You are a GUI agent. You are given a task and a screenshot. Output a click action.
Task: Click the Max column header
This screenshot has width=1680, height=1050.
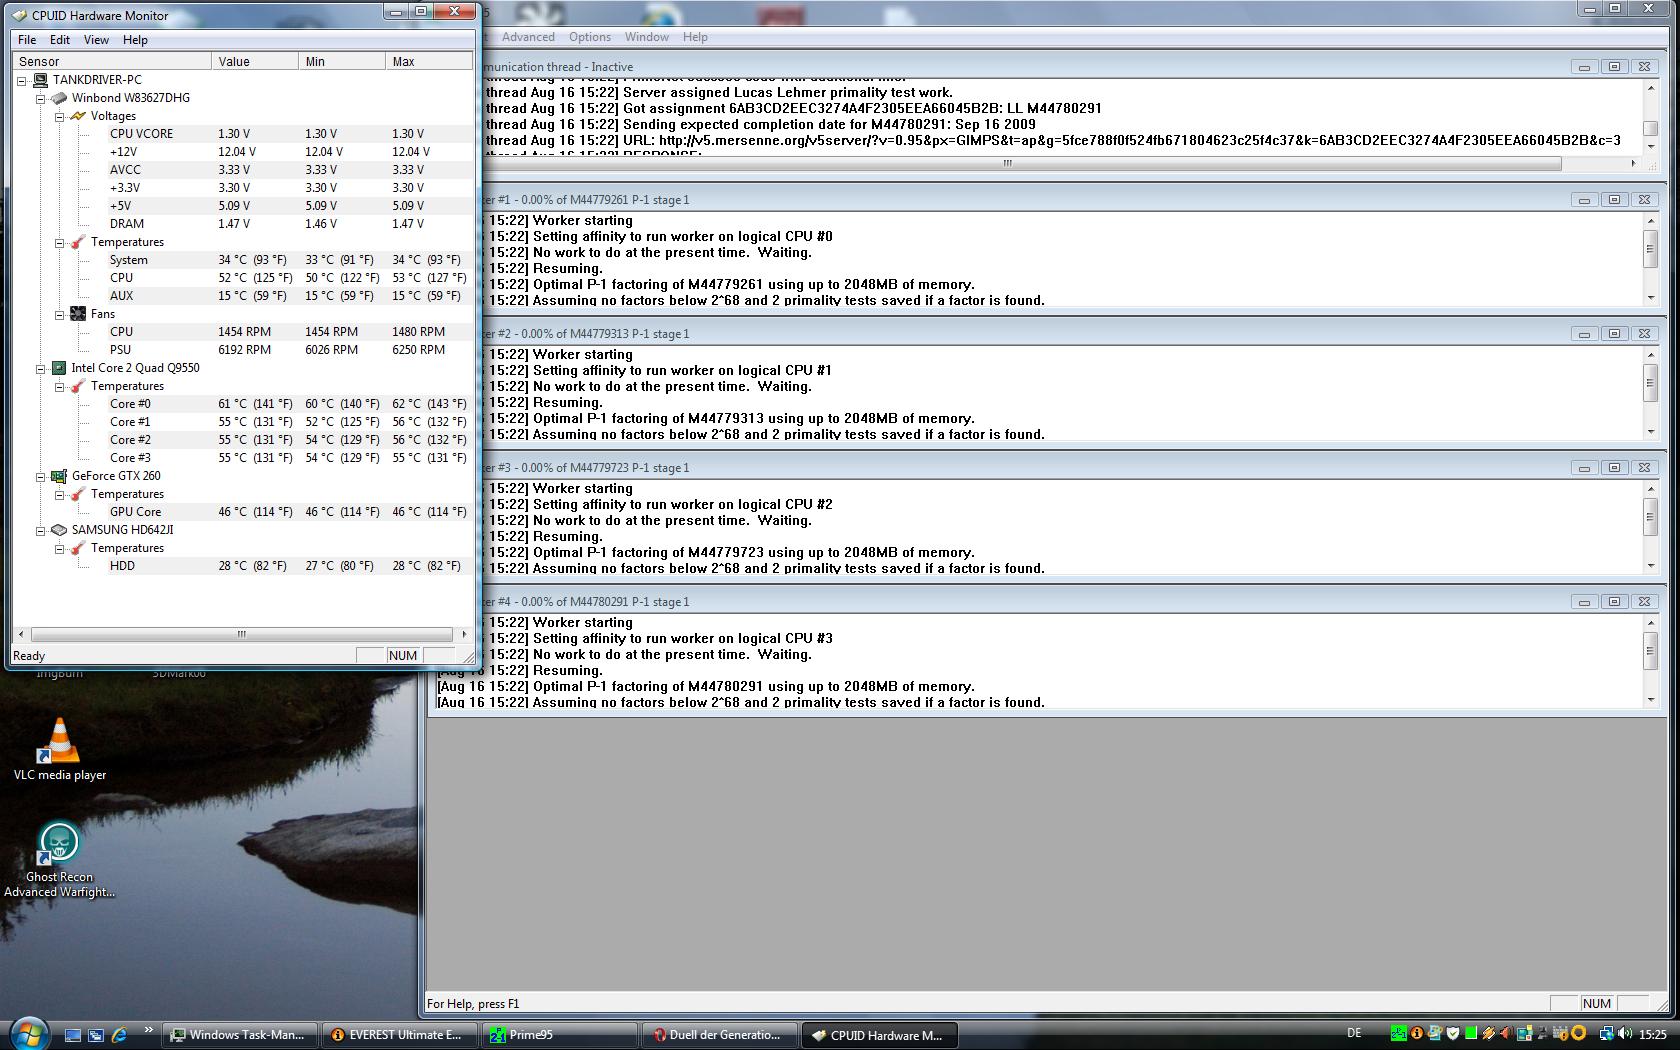pyautogui.click(x=428, y=61)
